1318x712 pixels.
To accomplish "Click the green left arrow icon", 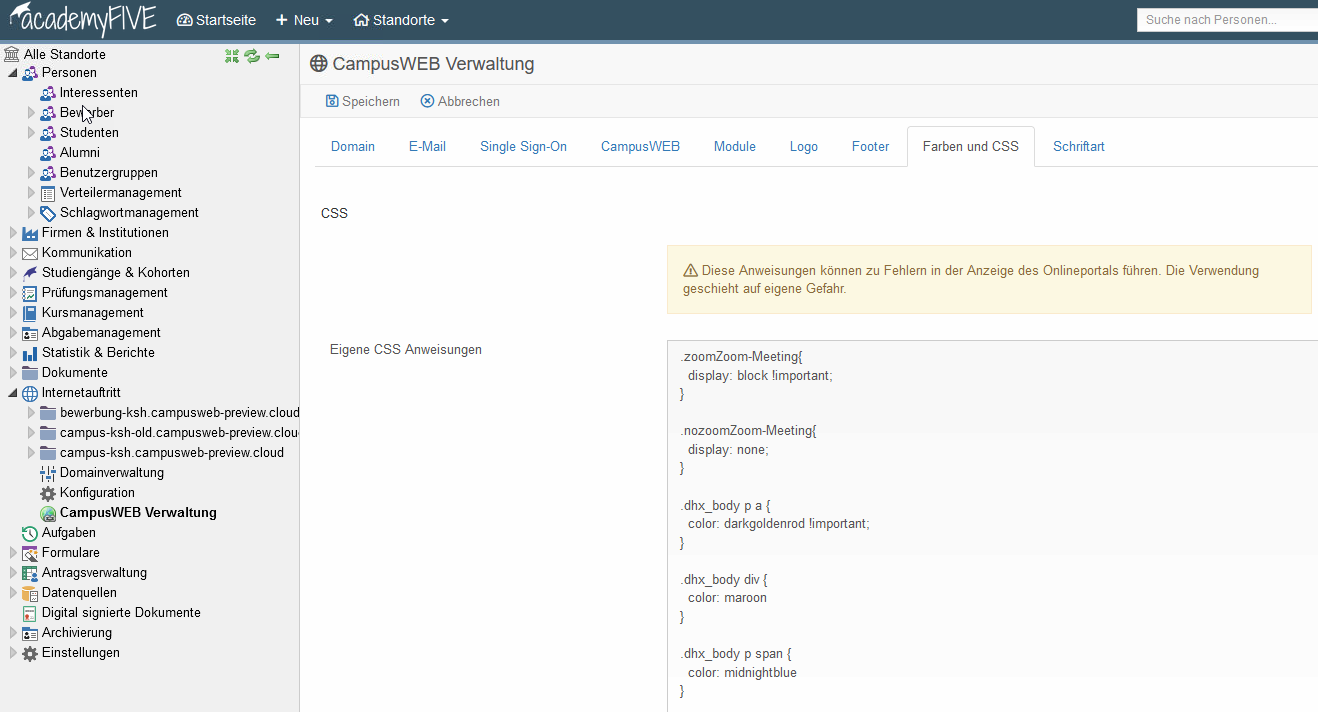I will tap(272, 56).
